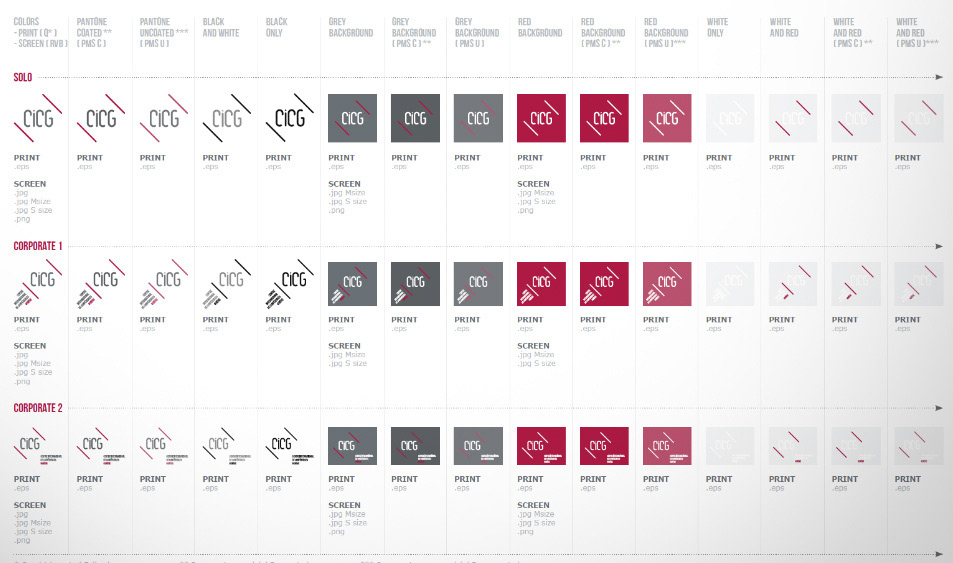Viewport: 953px width, 563px height.
Task: Click the Corporate 1 Red Background (PMS U) swatch
Action: coord(667,285)
